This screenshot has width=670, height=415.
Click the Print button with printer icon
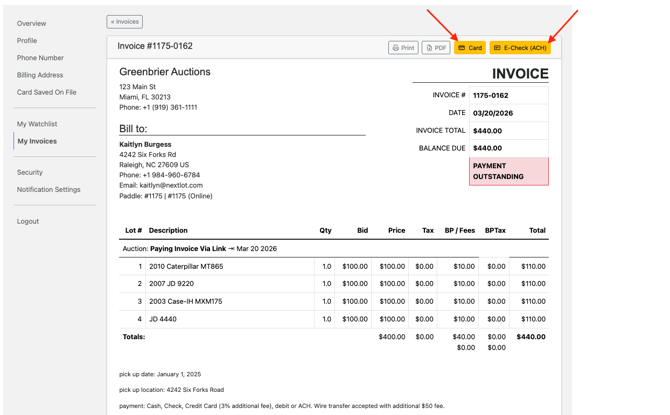(x=403, y=48)
